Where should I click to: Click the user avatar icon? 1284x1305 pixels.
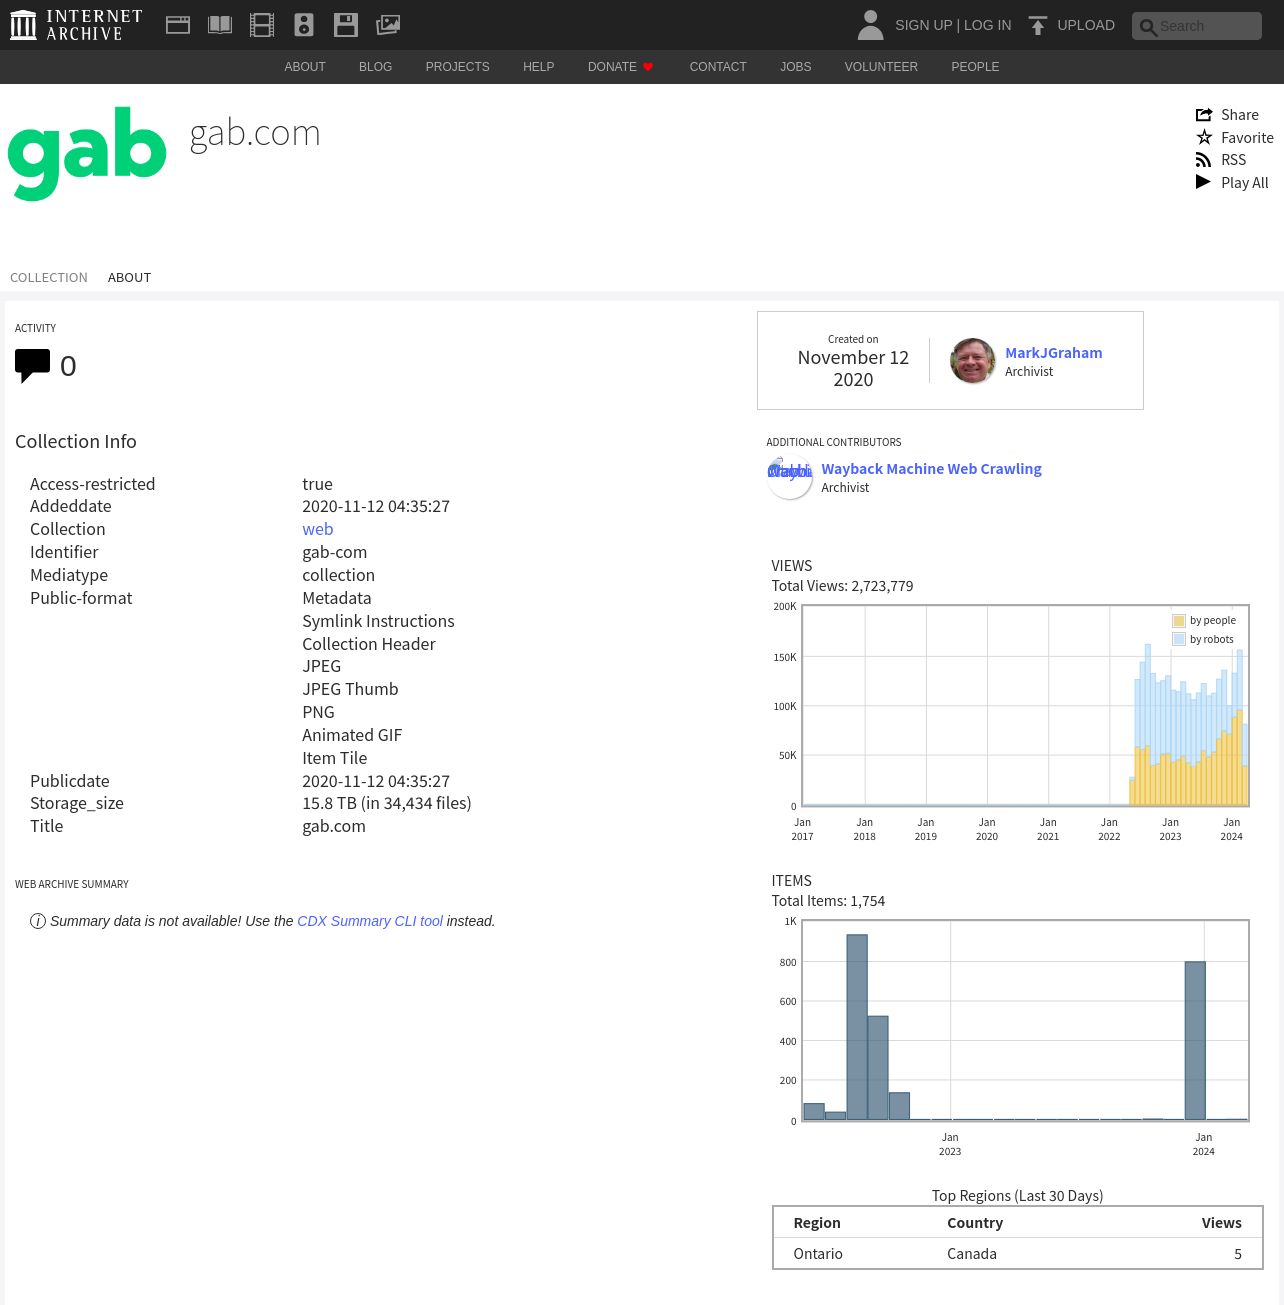pyautogui.click(x=870, y=25)
